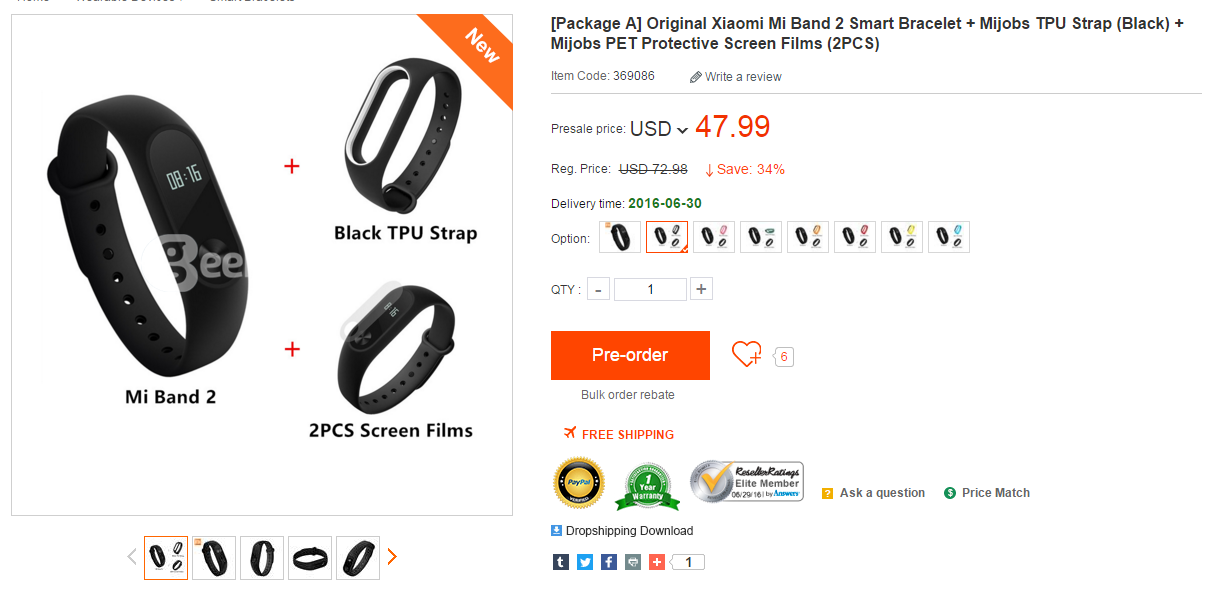Click the print icon
Screen dimensions: 1225x591
pyautogui.click(x=633, y=562)
